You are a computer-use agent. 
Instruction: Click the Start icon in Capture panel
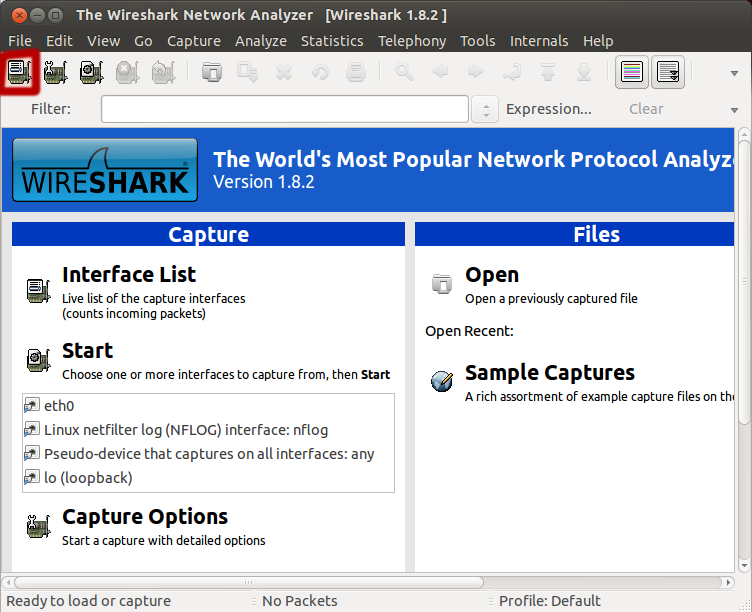[38, 360]
